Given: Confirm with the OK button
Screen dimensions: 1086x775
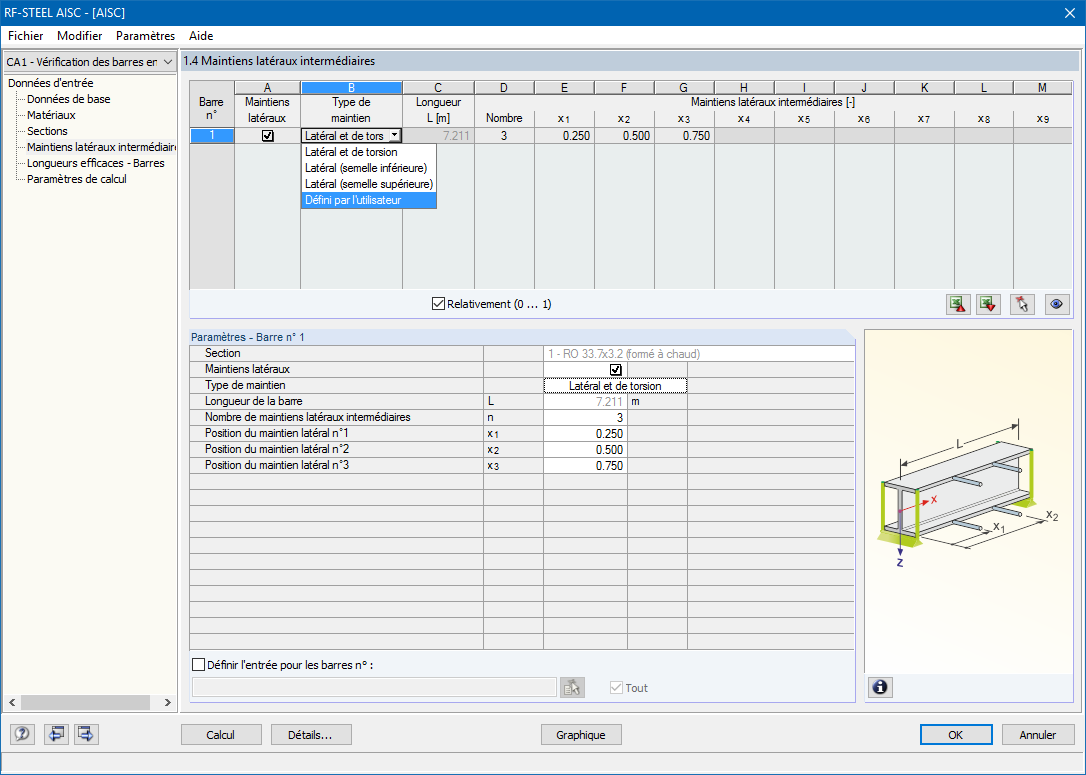Looking at the screenshot, I should [956, 735].
